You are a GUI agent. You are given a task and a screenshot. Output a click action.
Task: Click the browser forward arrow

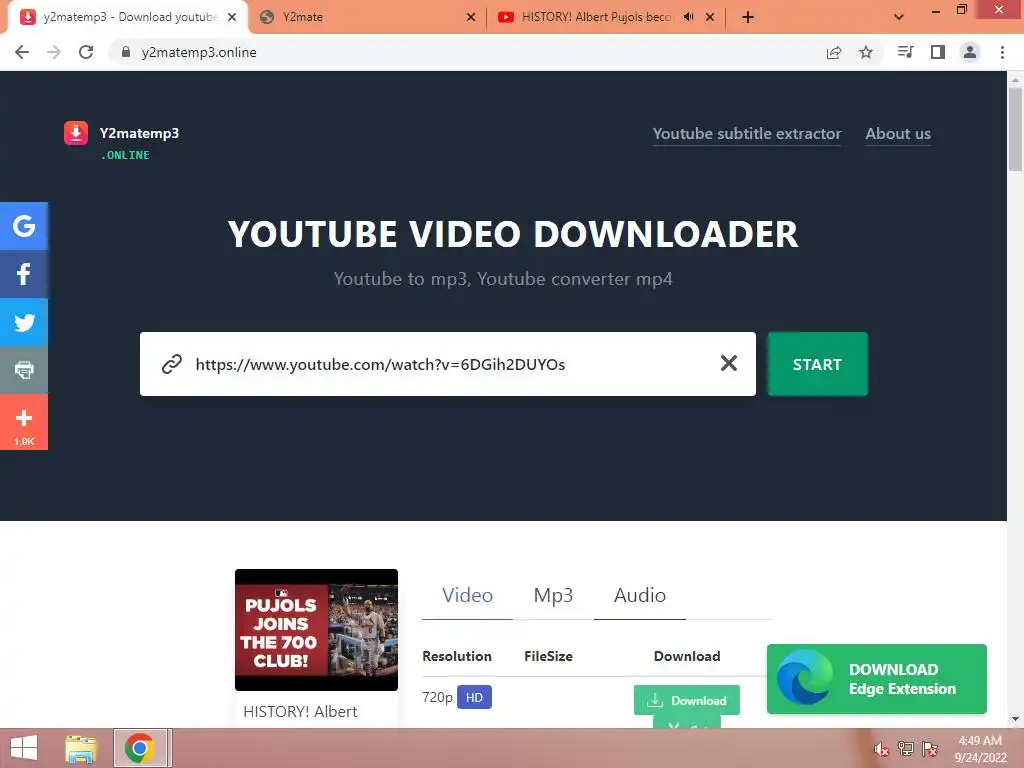(54, 52)
